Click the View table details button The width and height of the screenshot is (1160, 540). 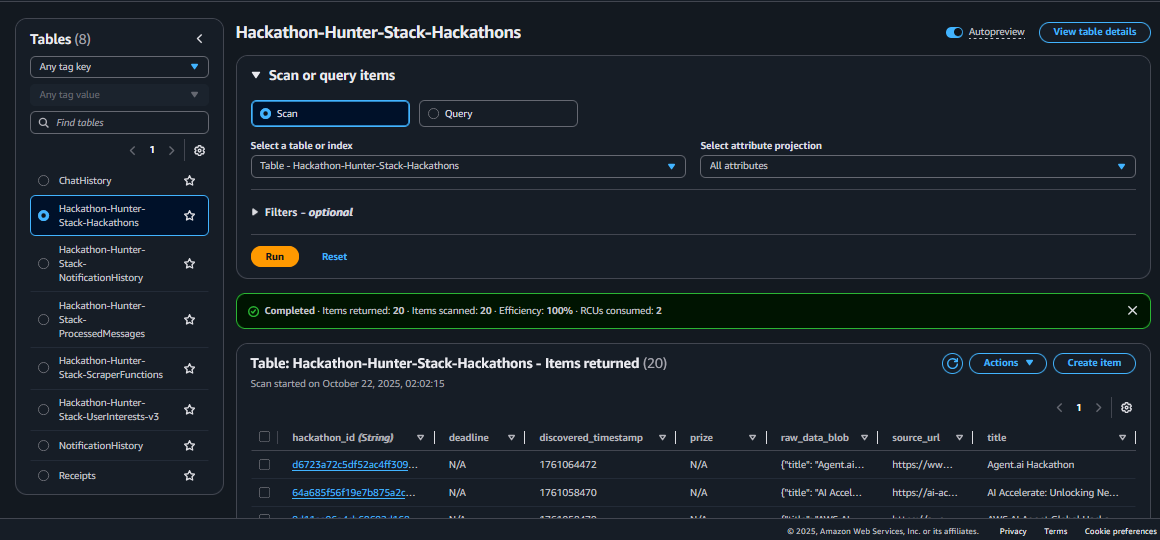(1094, 32)
